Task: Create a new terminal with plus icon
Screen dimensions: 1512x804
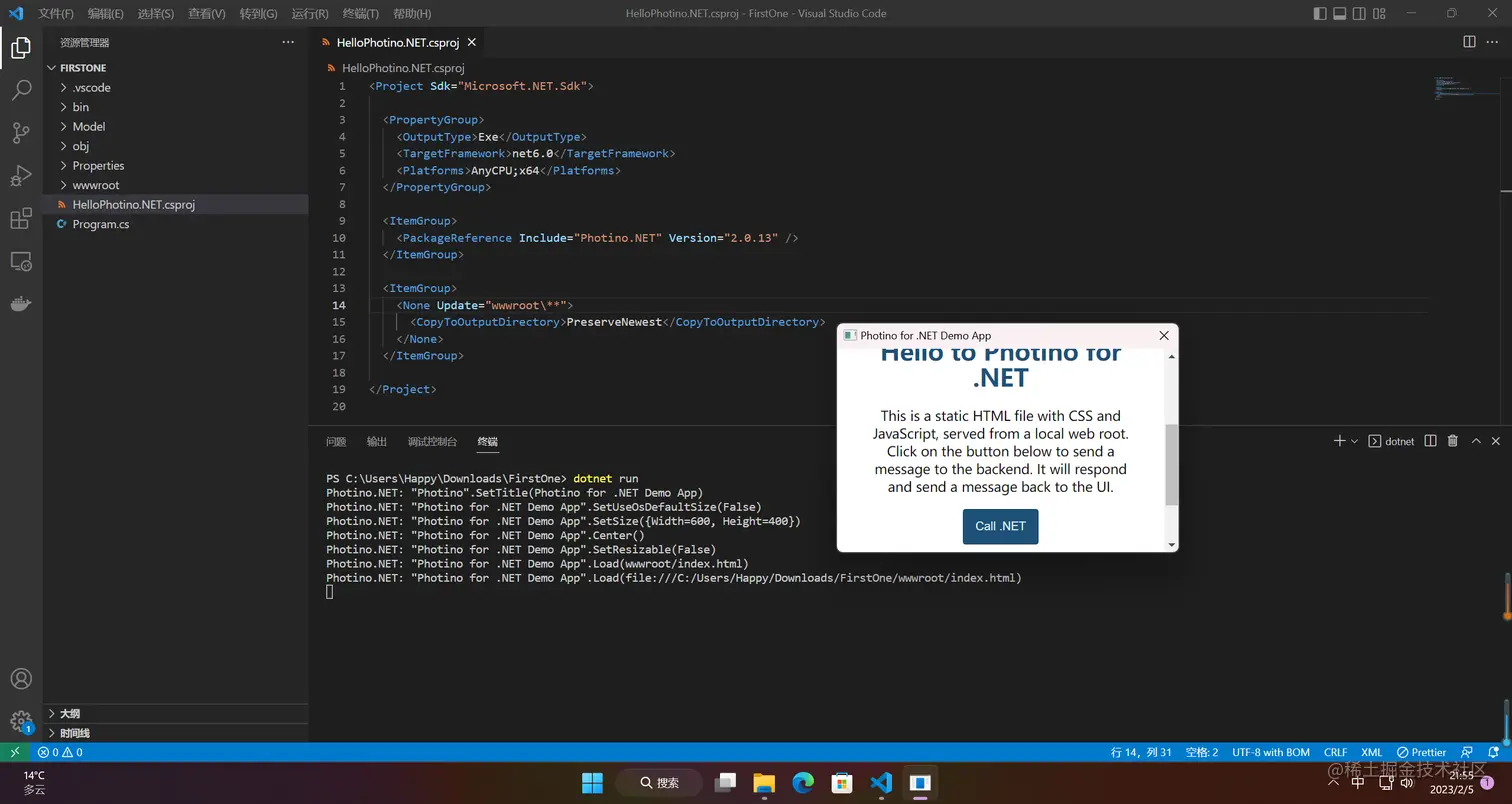Action: (1339, 441)
